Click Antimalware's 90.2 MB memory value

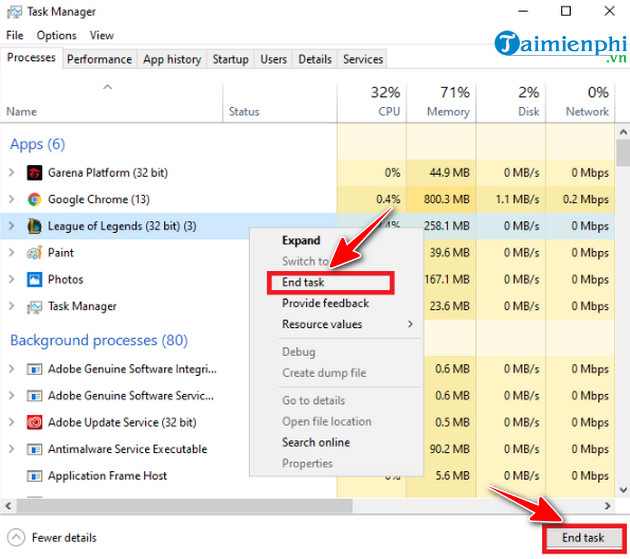(449, 449)
